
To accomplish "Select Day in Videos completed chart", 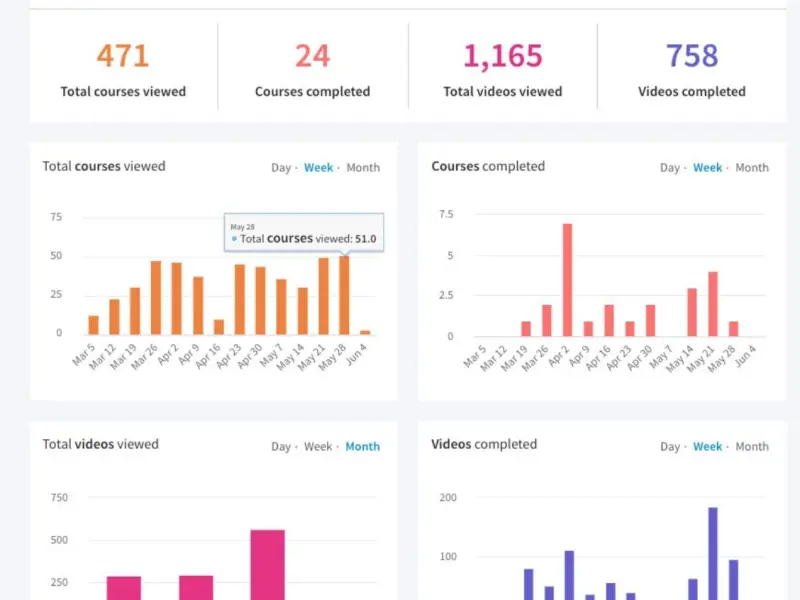I will [x=669, y=447].
